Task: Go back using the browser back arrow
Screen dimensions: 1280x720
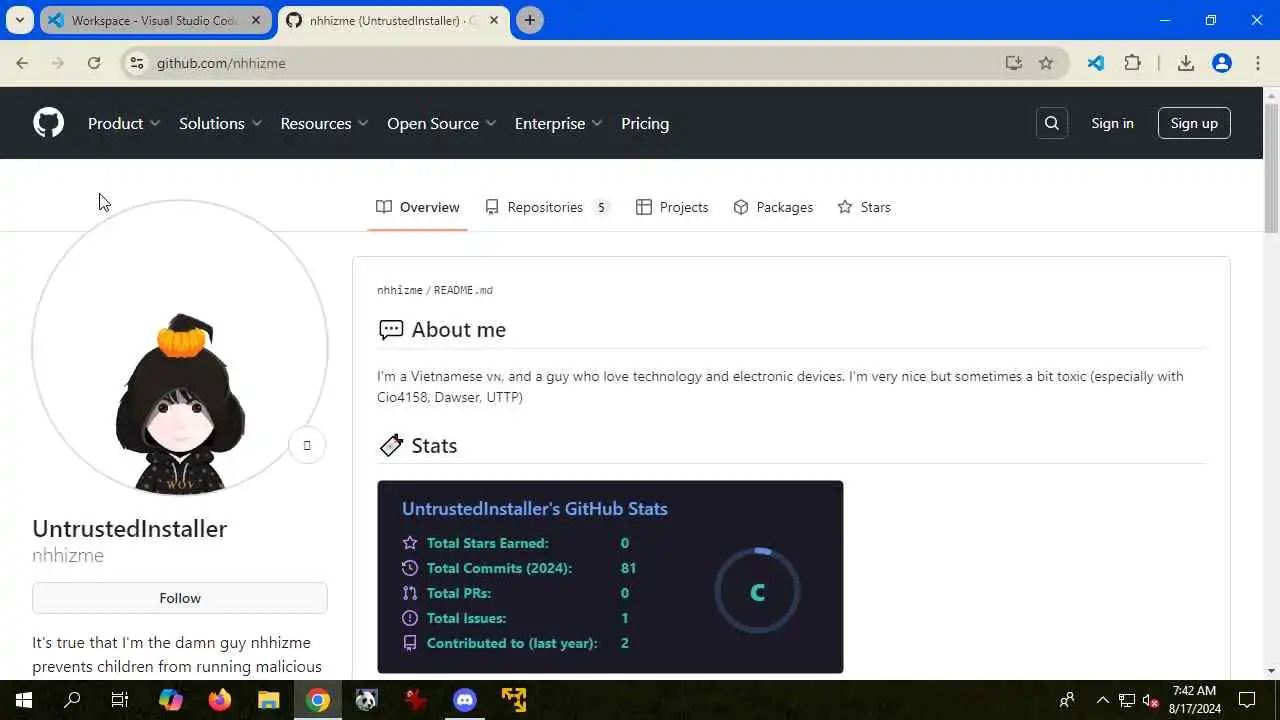Action: coord(22,63)
